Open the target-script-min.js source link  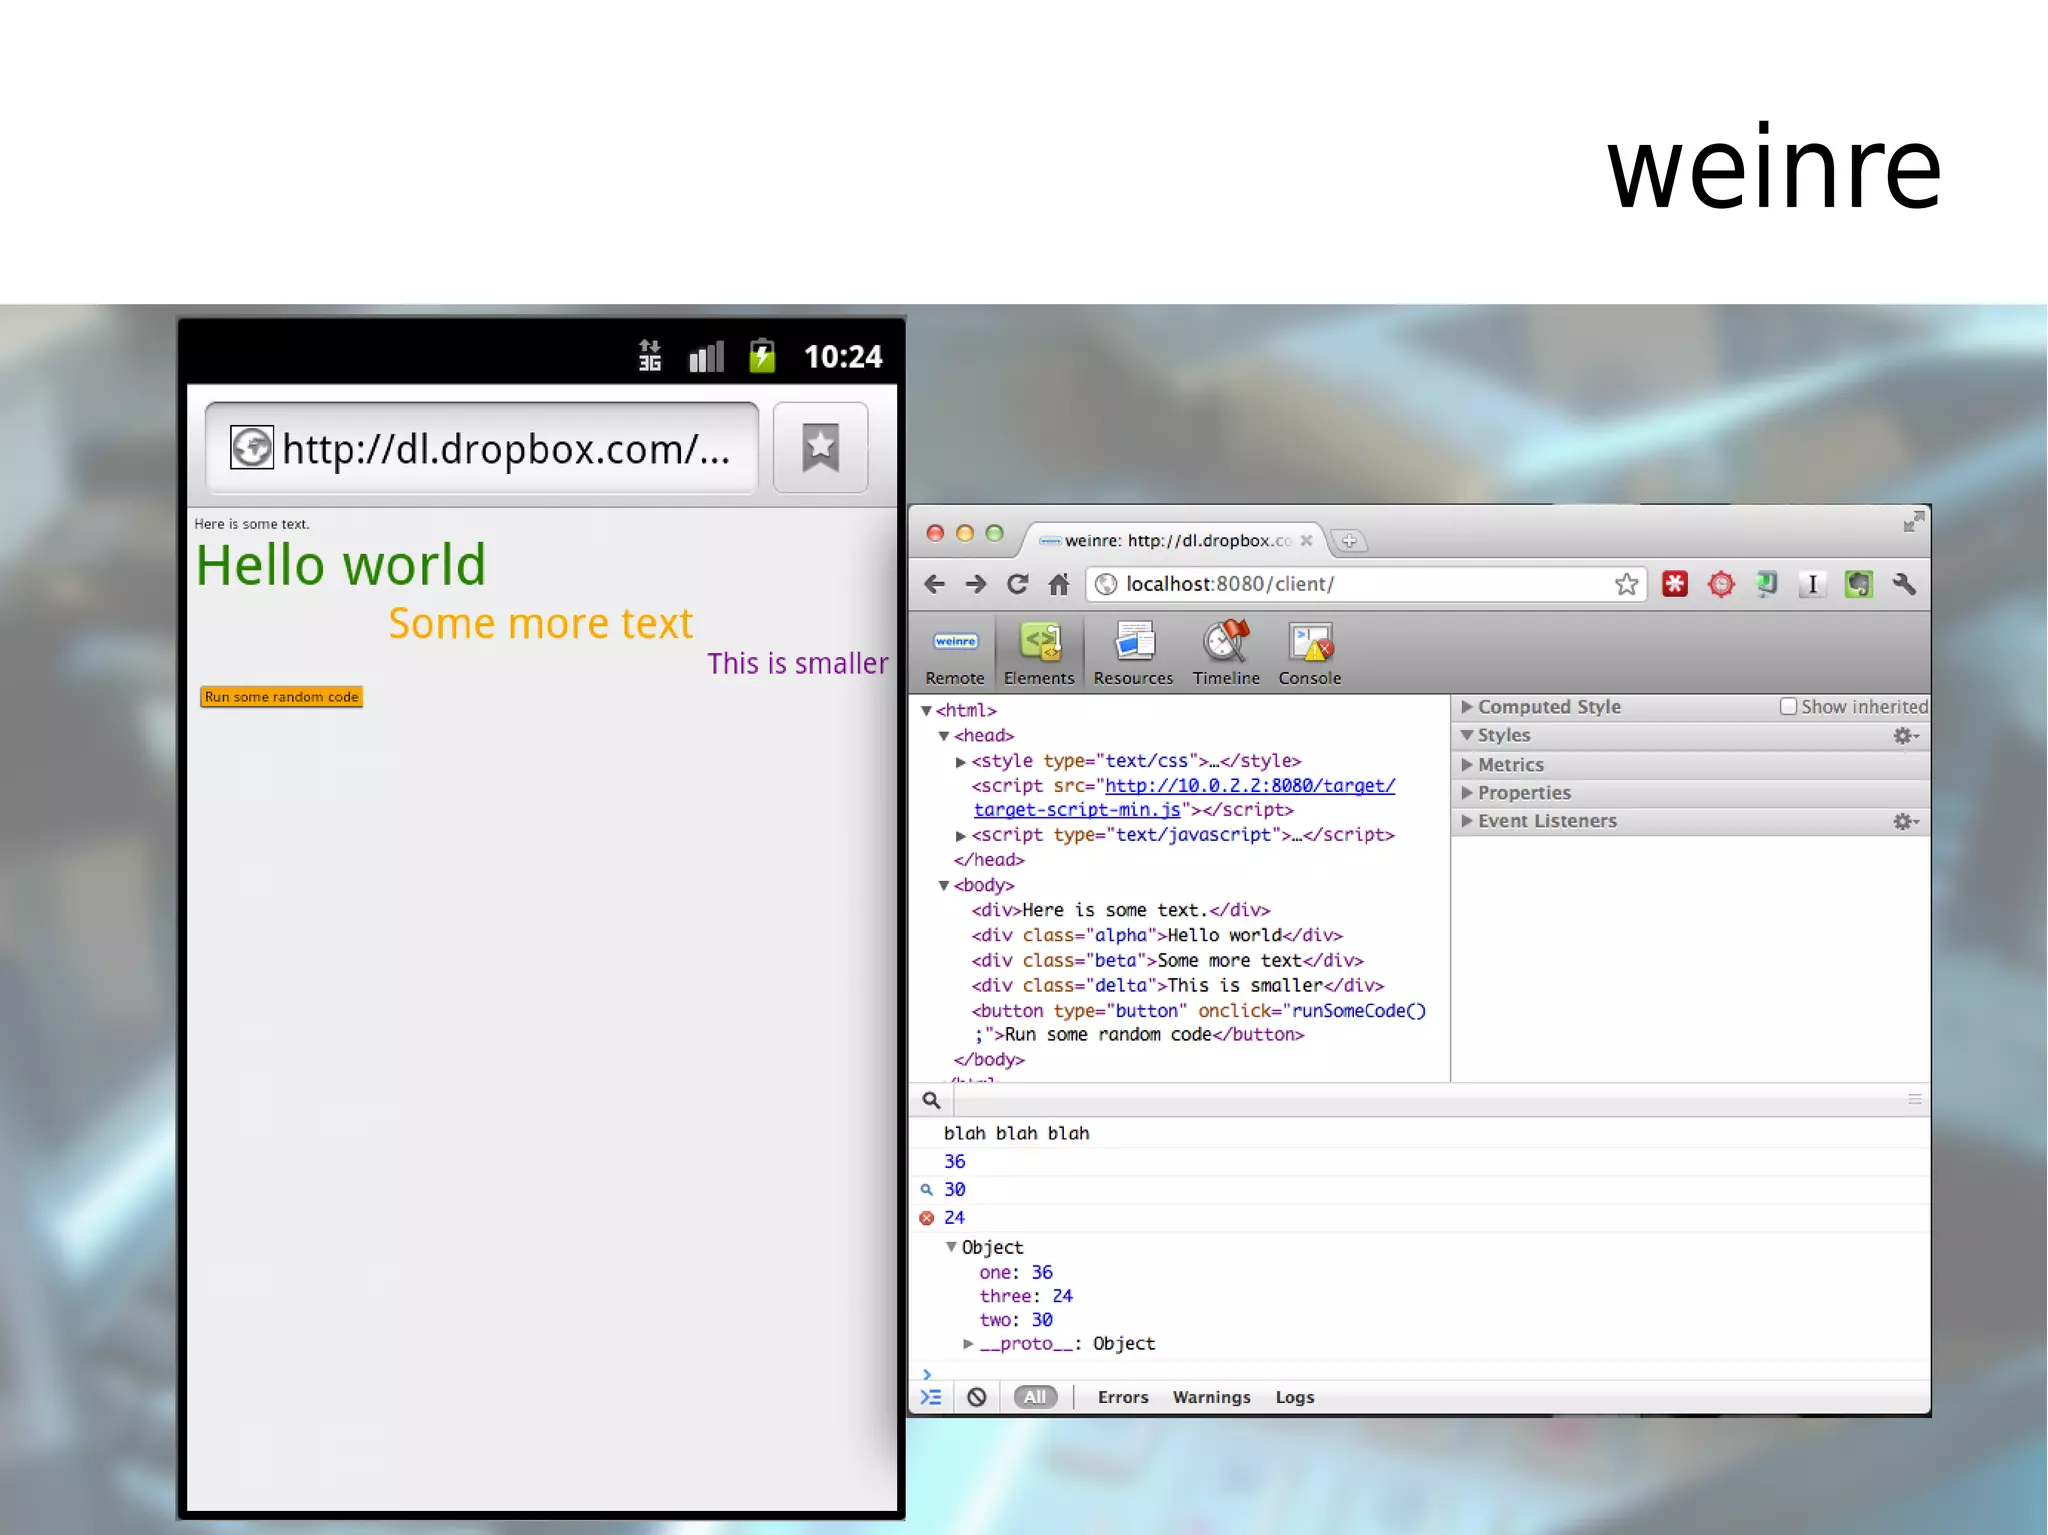(x=1077, y=810)
